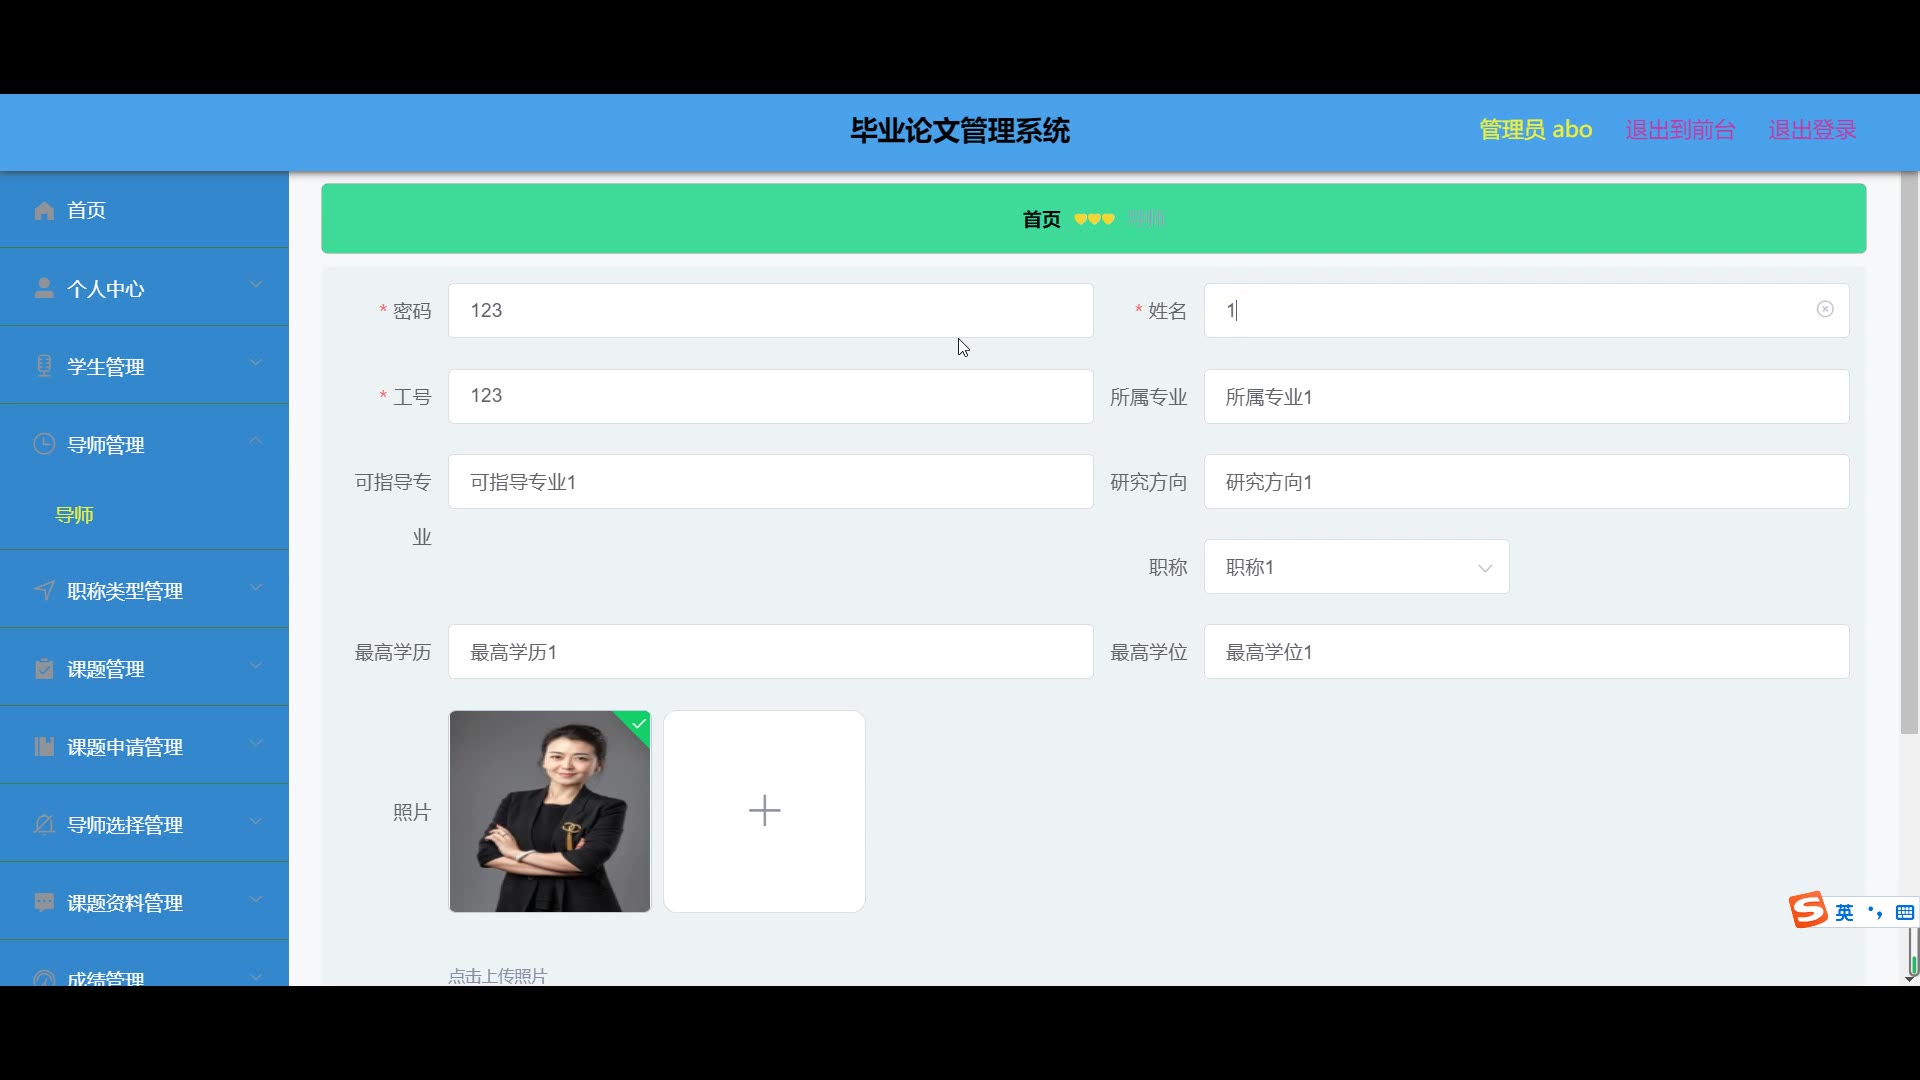Click the uploaded teacher photo thumbnail
The height and width of the screenshot is (1080, 1920).
click(549, 811)
